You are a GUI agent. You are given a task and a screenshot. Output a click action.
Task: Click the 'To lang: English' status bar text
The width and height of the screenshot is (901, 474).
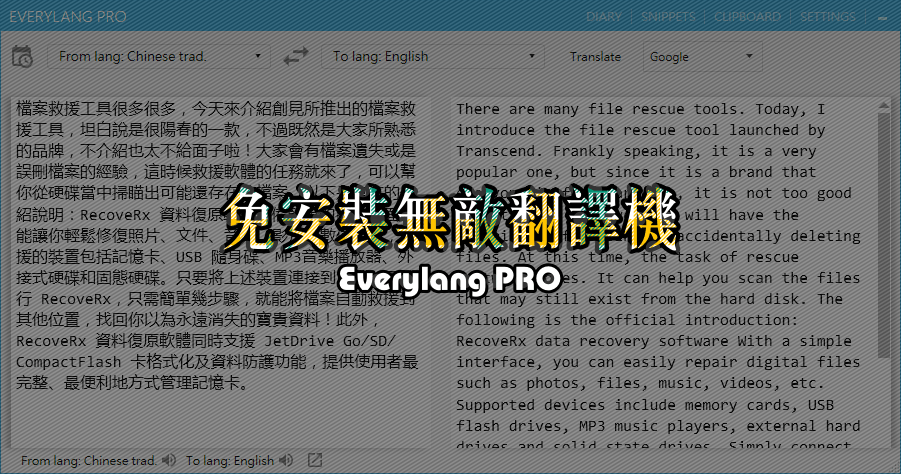tap(230, 461)
